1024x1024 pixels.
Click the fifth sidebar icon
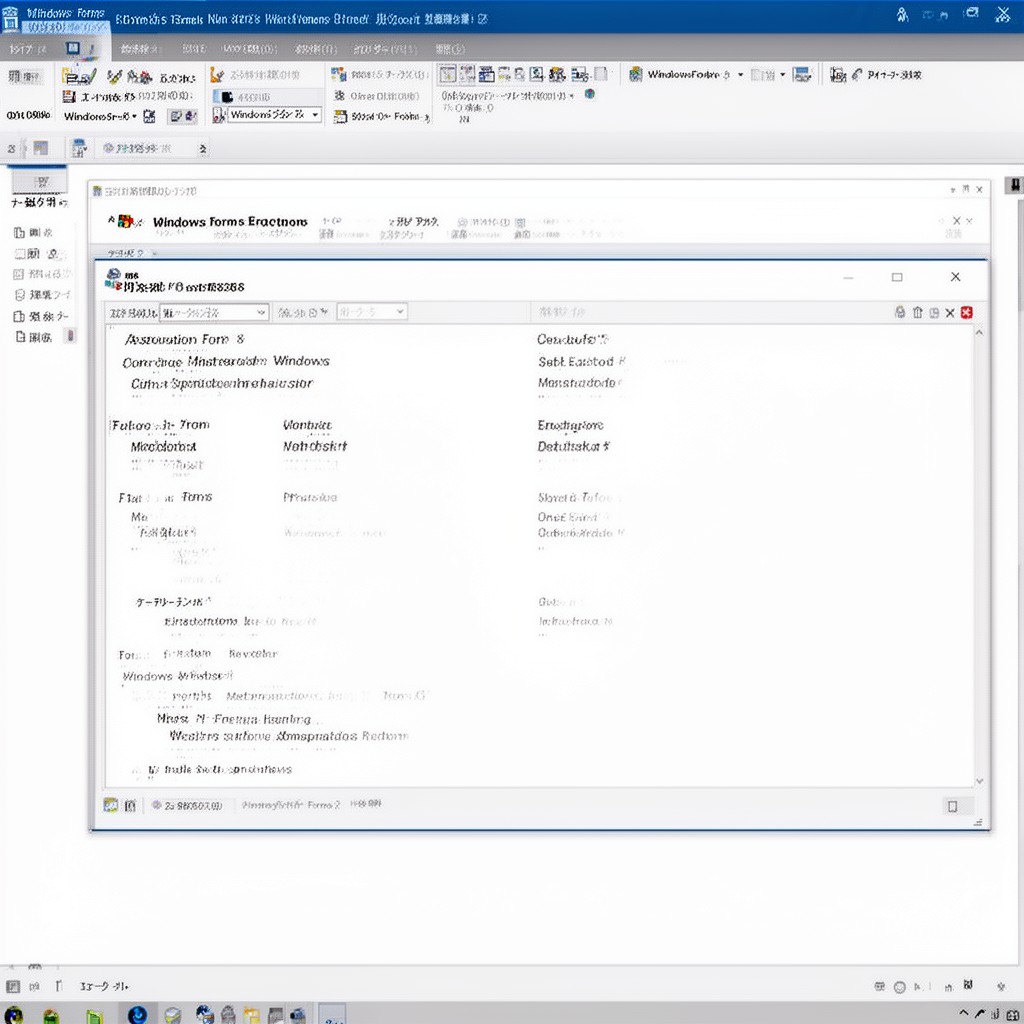tap(19, 316)
